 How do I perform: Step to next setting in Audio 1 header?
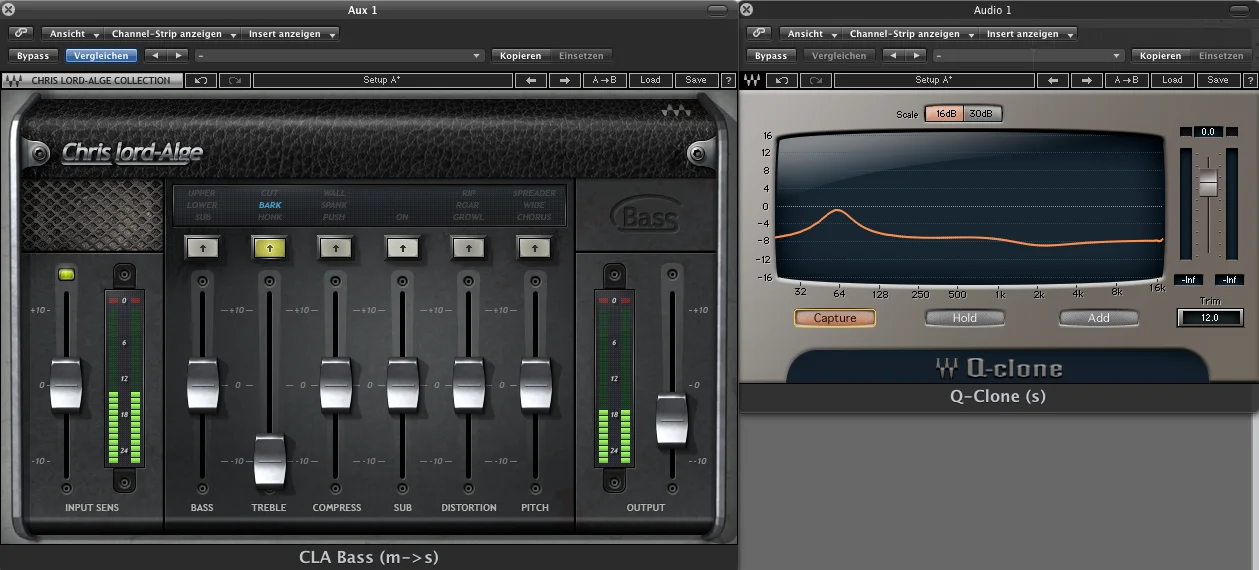click(915, 56)
